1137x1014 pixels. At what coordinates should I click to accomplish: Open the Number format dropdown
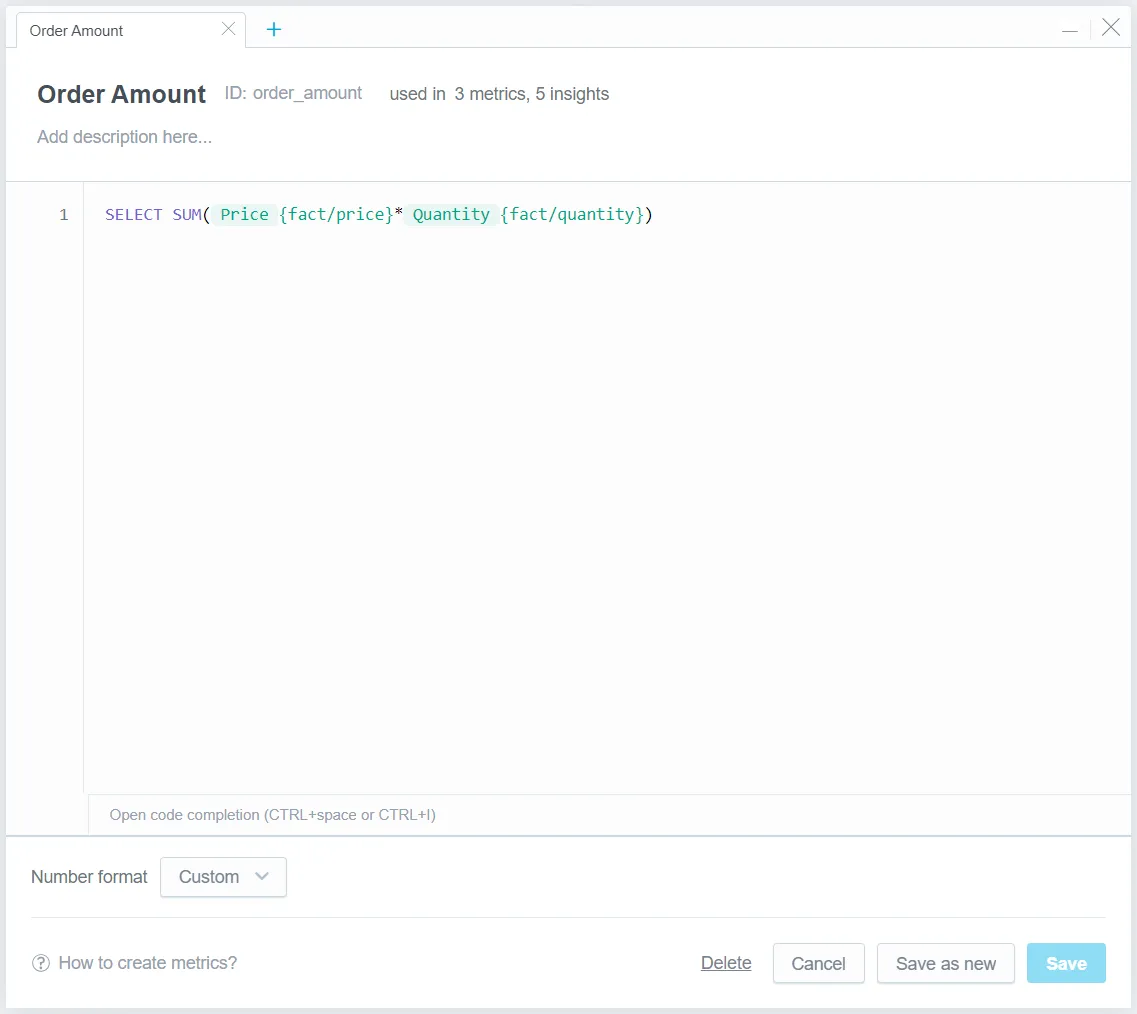pos(222,877)
